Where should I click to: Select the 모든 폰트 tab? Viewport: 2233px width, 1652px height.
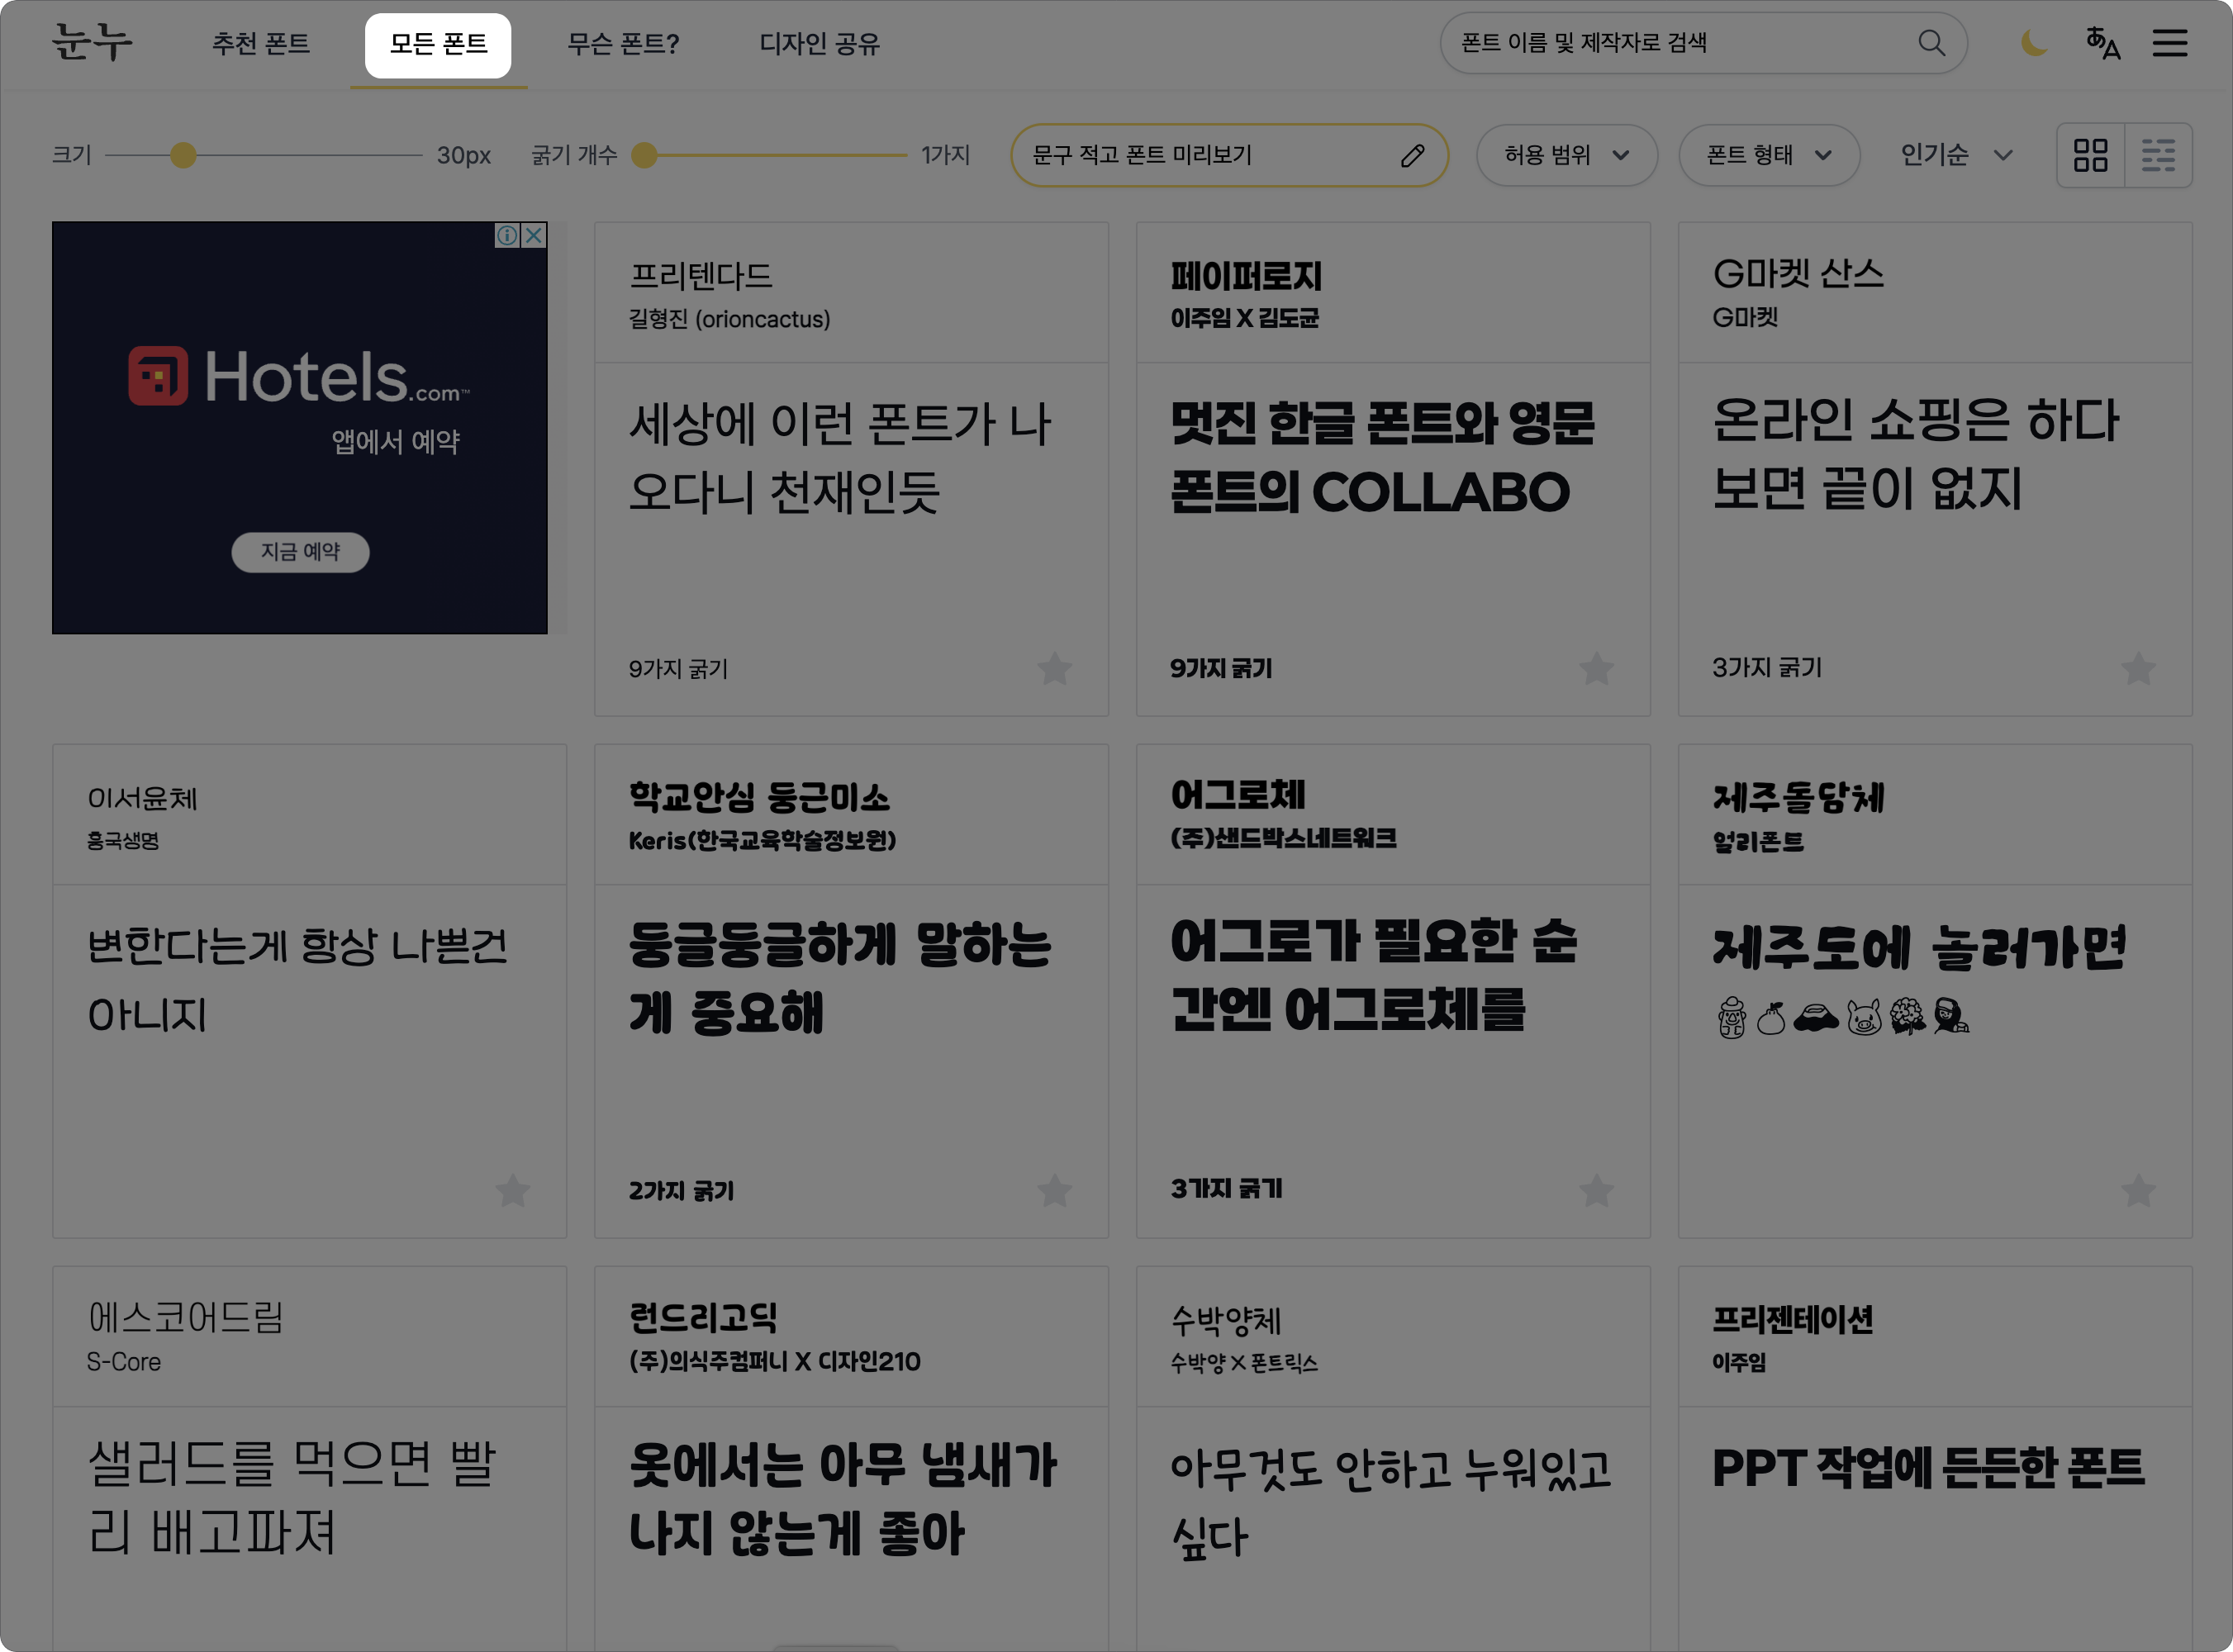click(438, 44)
